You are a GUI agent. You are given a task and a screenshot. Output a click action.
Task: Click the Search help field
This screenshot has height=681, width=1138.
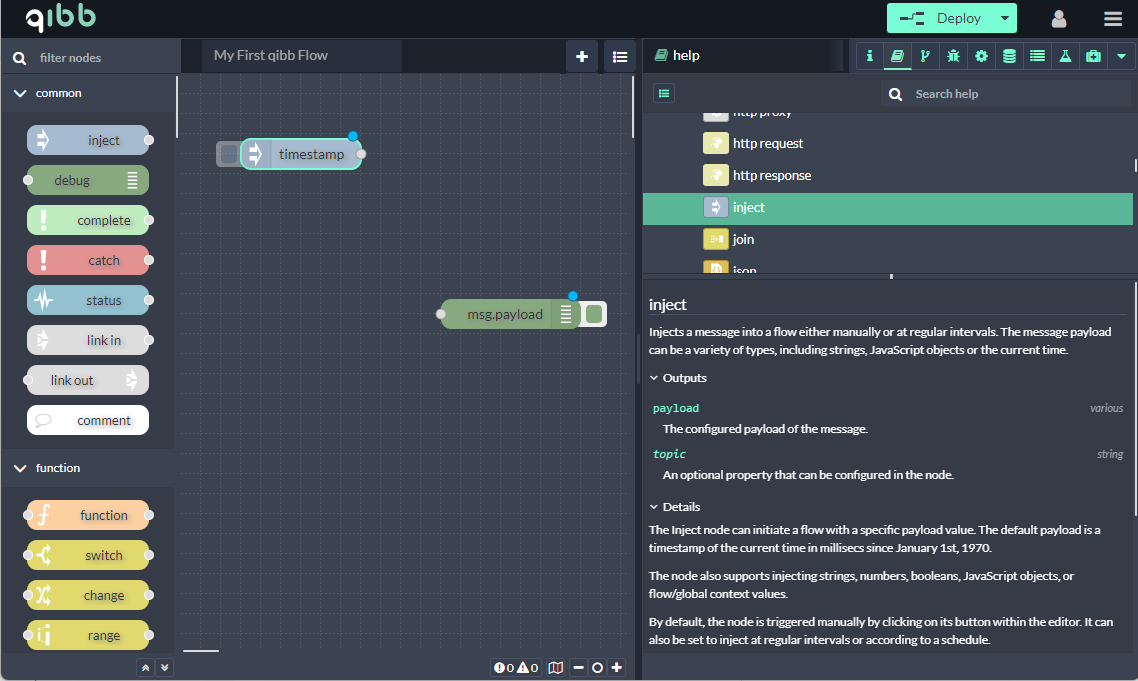tap(1007, 94)
